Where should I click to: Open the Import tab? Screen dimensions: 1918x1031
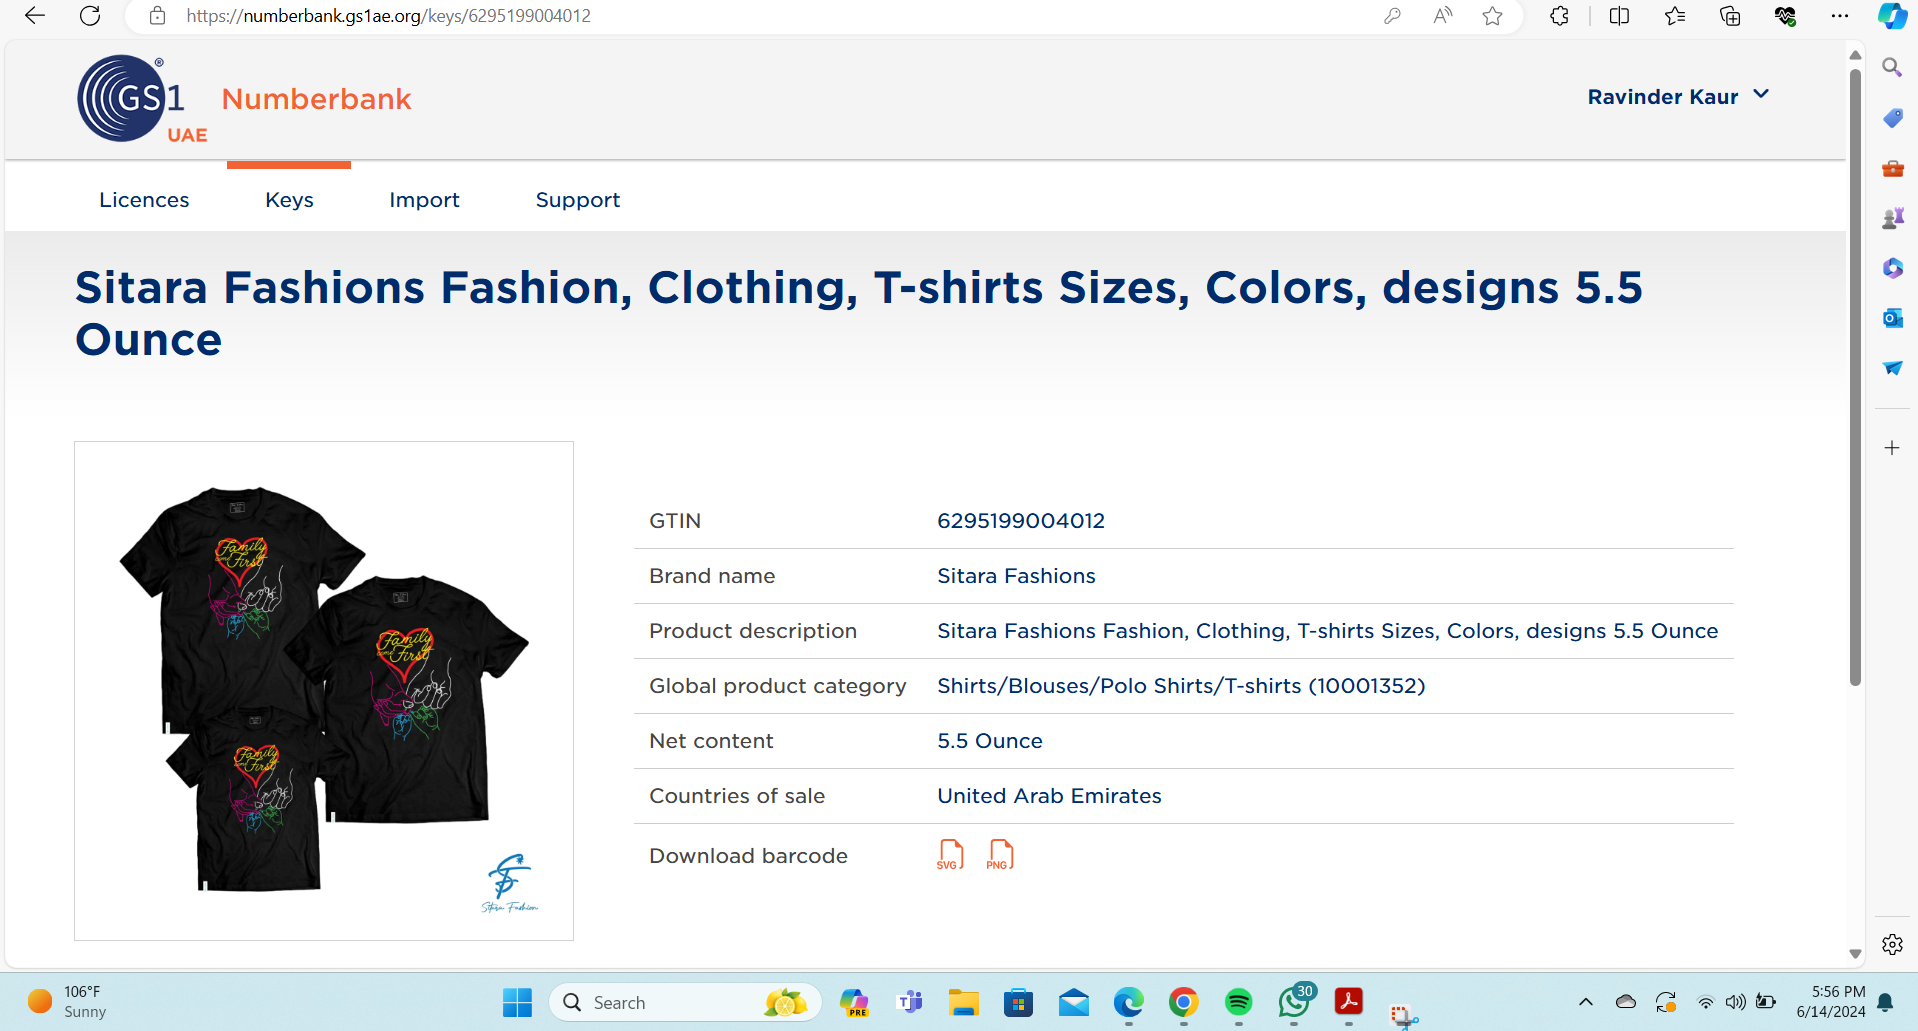click(424, 200)
